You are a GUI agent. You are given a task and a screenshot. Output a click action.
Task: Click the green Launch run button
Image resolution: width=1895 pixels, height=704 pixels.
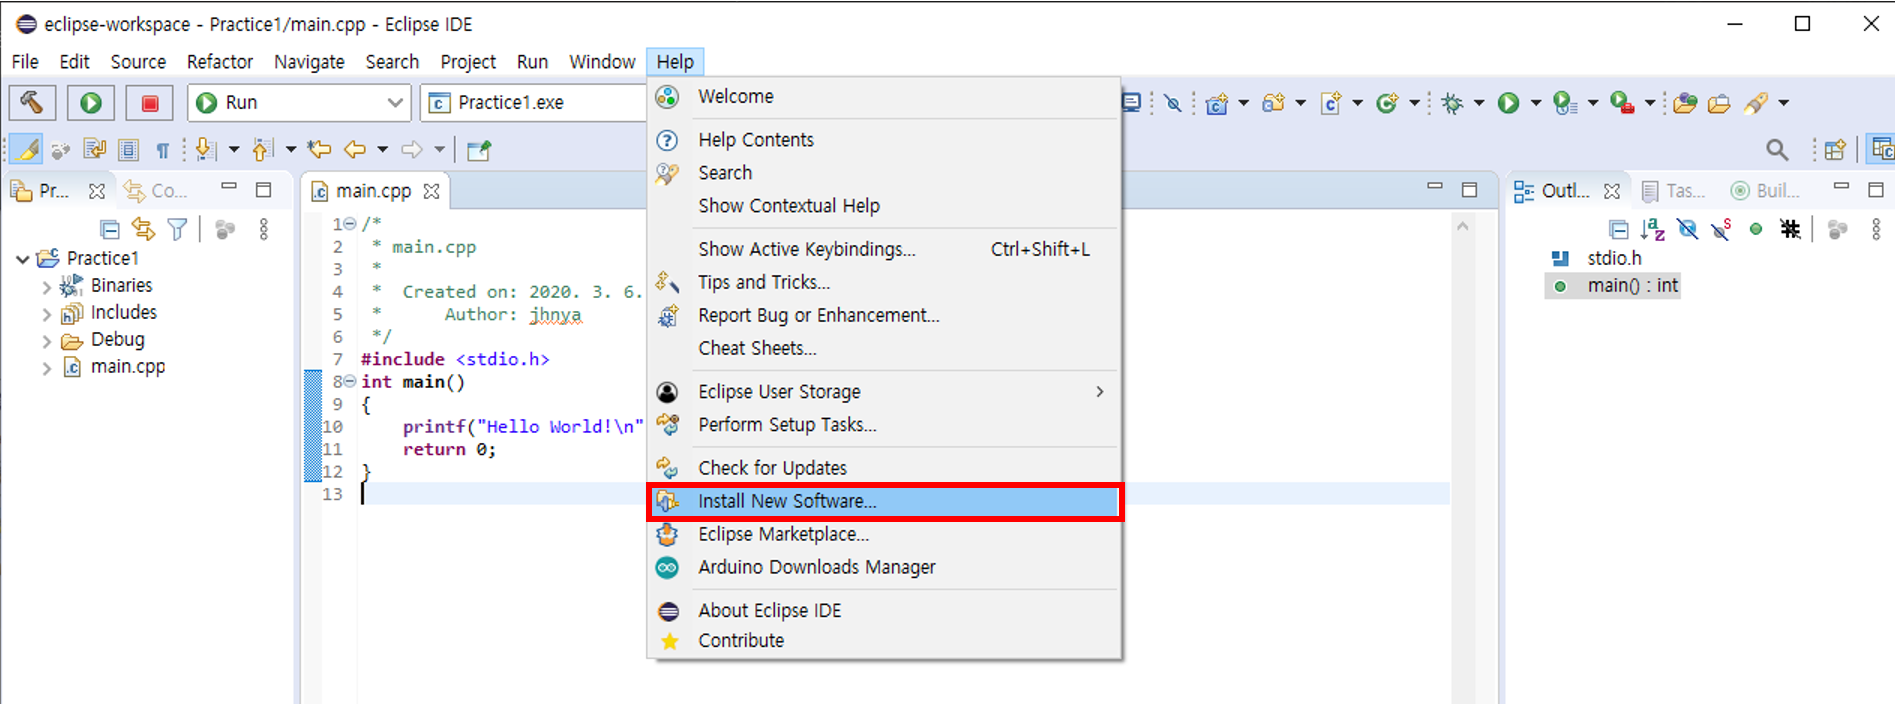[x=91, y=102]
